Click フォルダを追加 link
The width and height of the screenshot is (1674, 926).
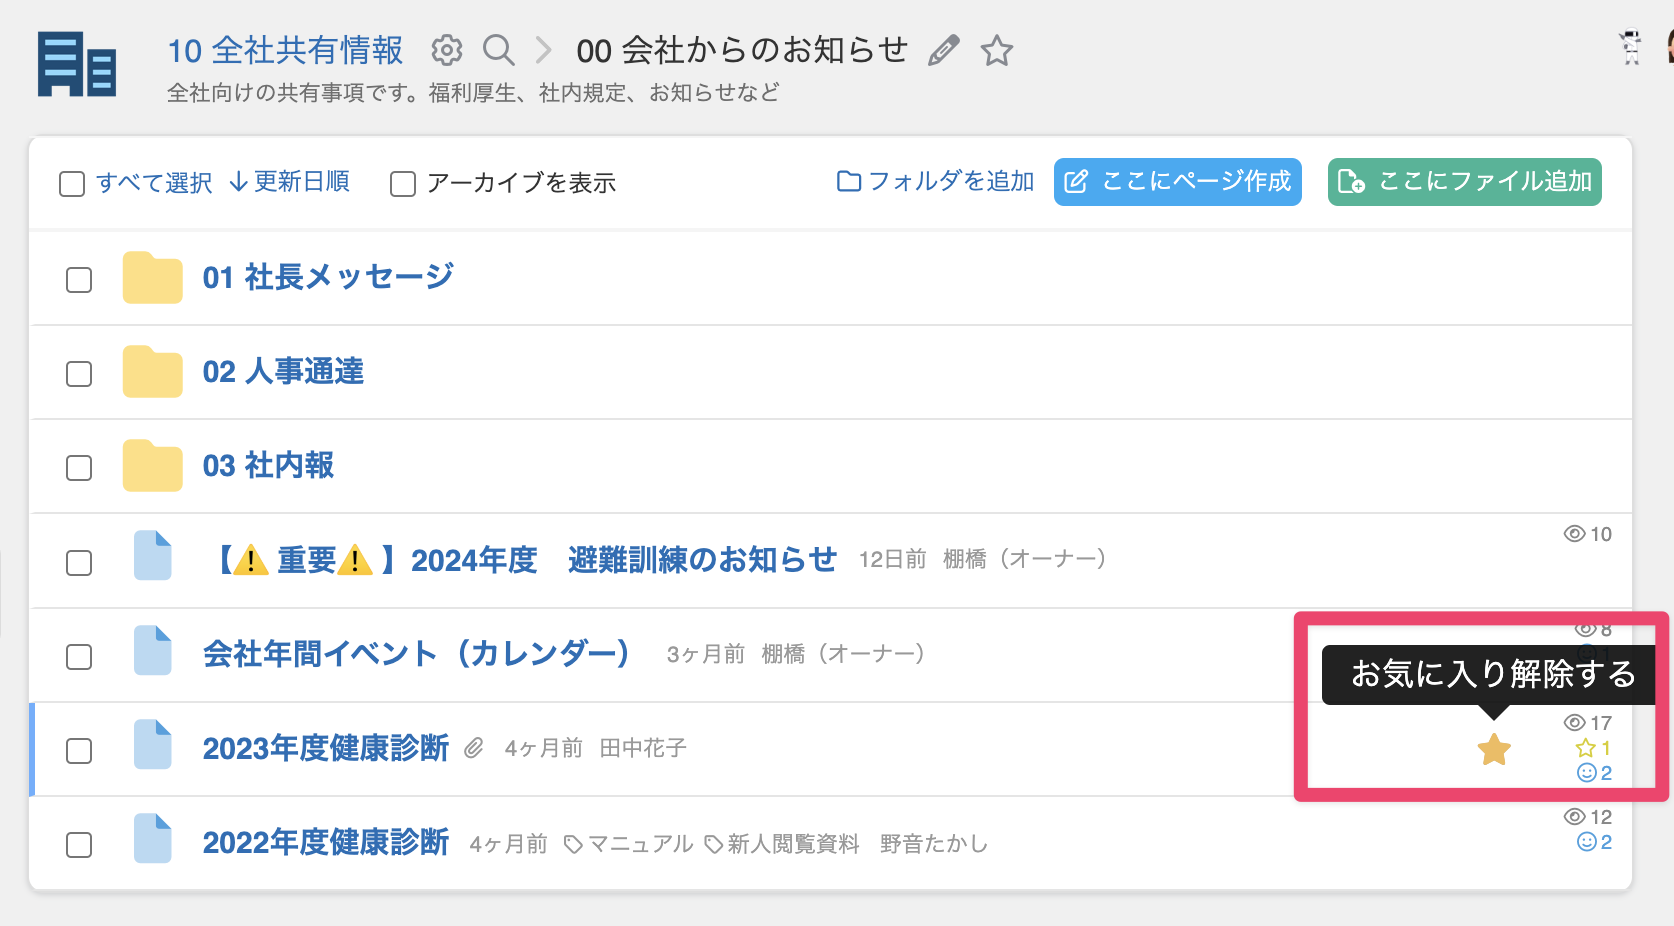point(935,182)
